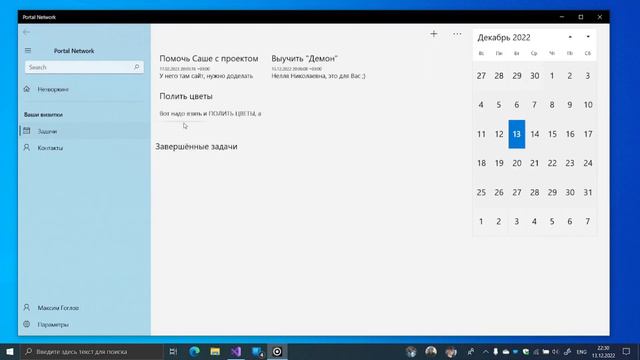Open task "Выучить Демон"

(318, 67)
